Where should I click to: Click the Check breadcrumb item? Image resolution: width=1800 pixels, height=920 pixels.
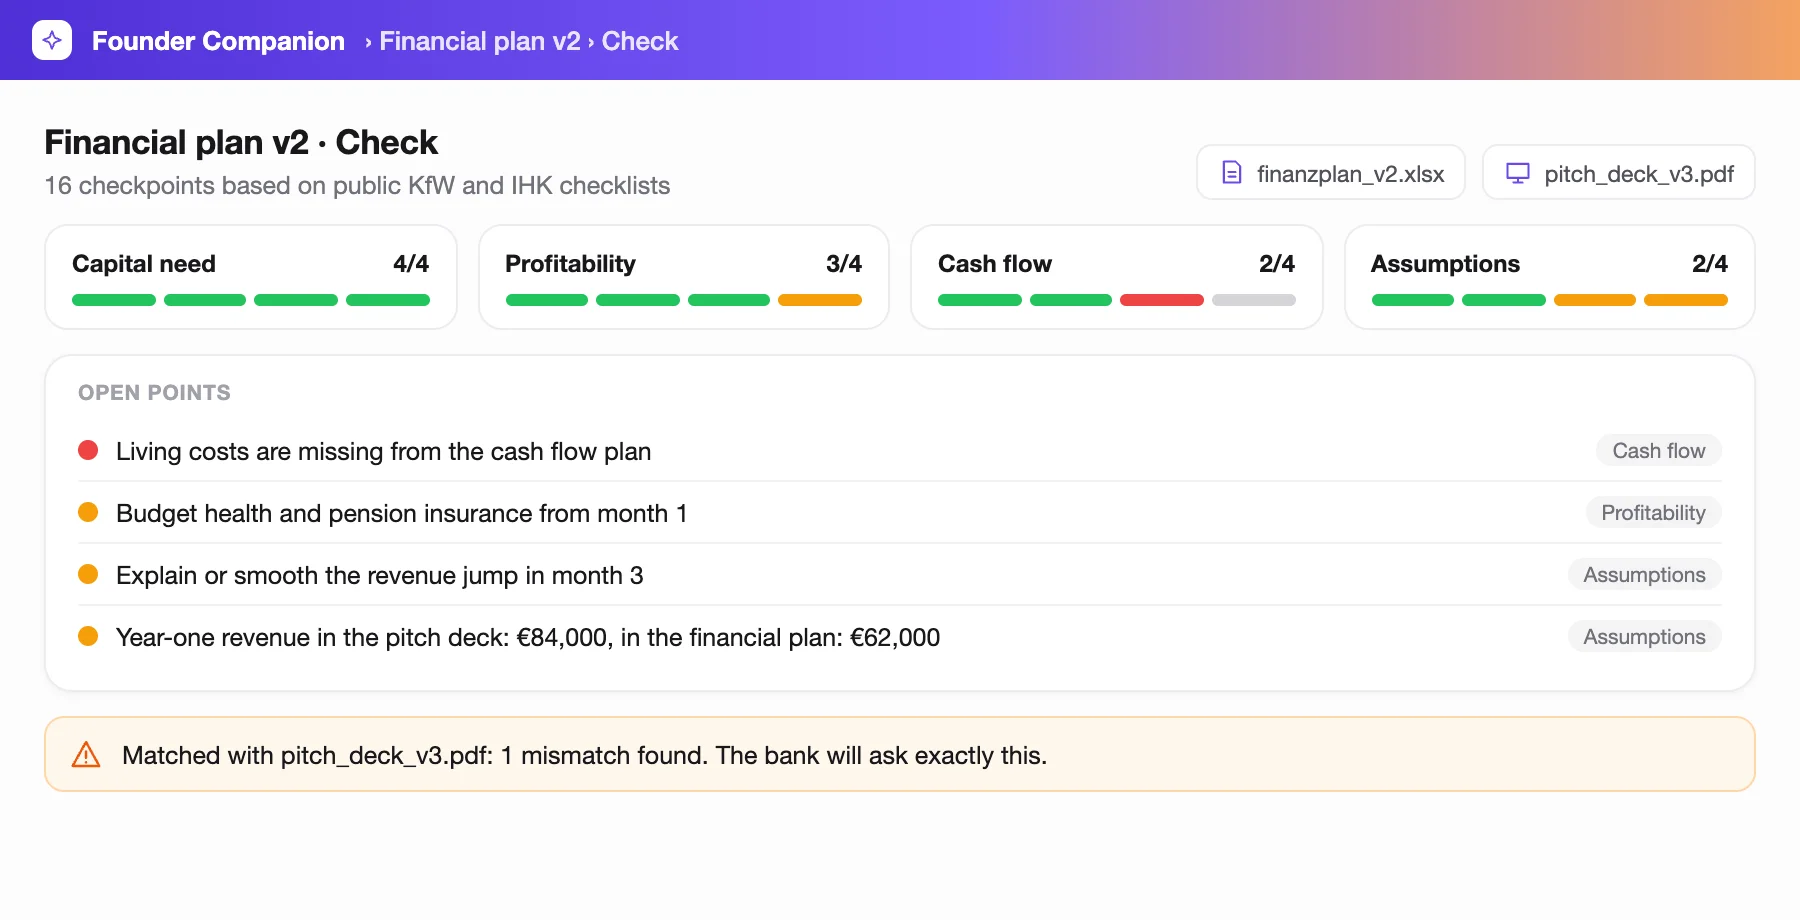(x=640, y=41)
